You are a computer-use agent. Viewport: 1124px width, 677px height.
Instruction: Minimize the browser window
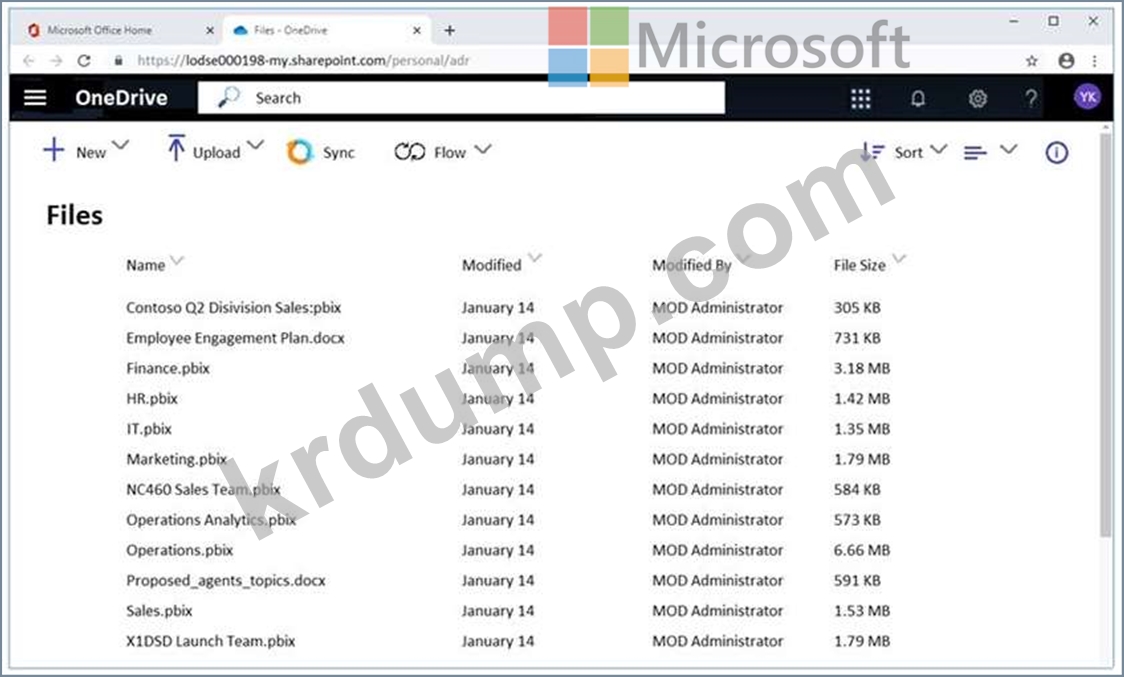(1014, 22)
